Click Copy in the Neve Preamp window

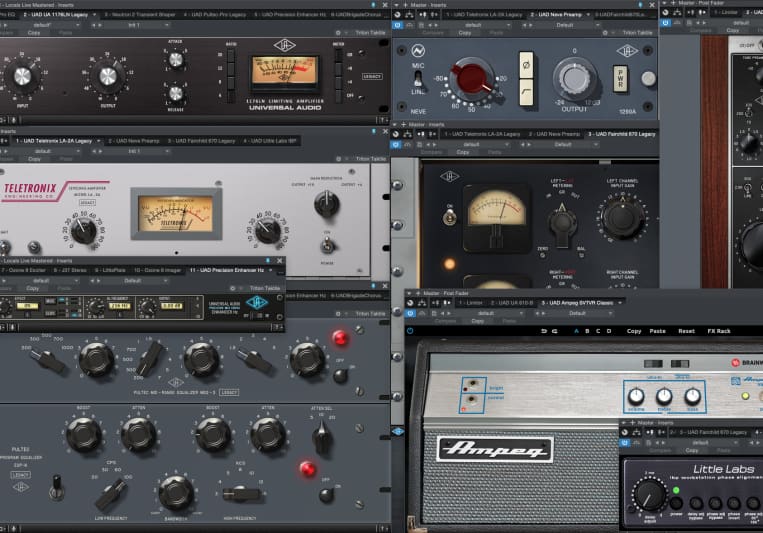coord(465,33)
